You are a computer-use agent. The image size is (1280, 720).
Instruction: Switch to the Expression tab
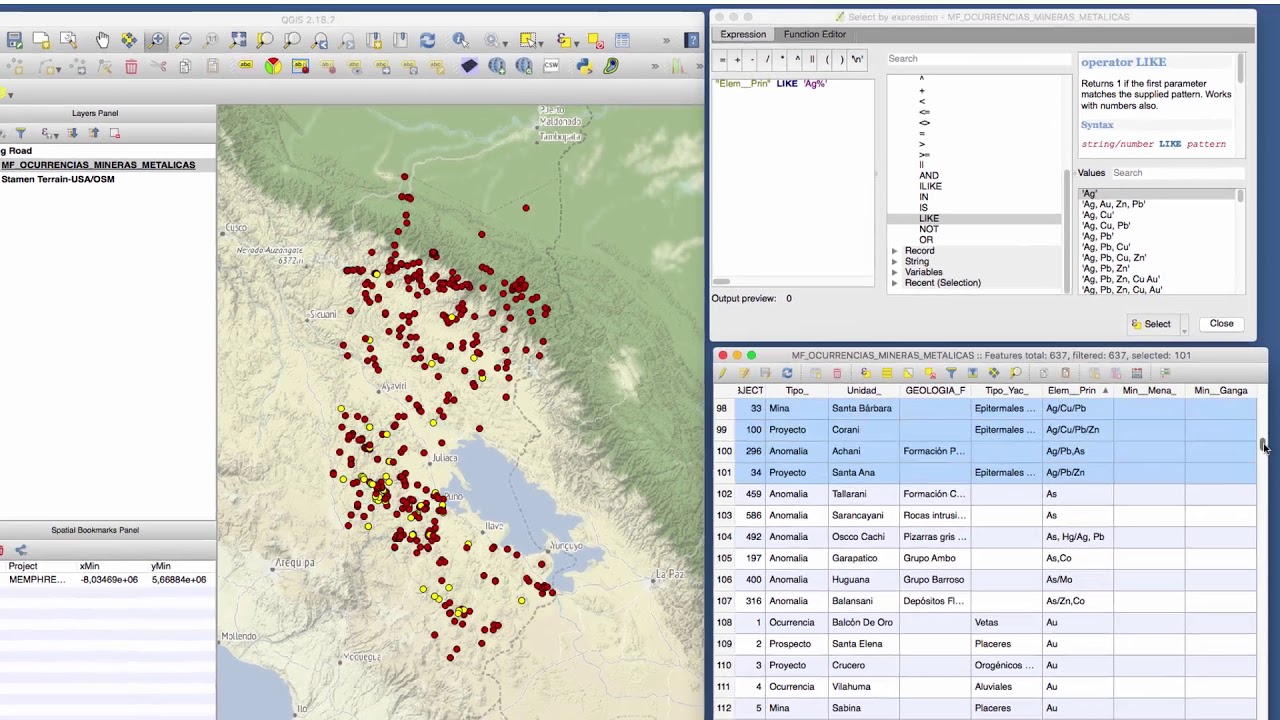pos(743,34)
